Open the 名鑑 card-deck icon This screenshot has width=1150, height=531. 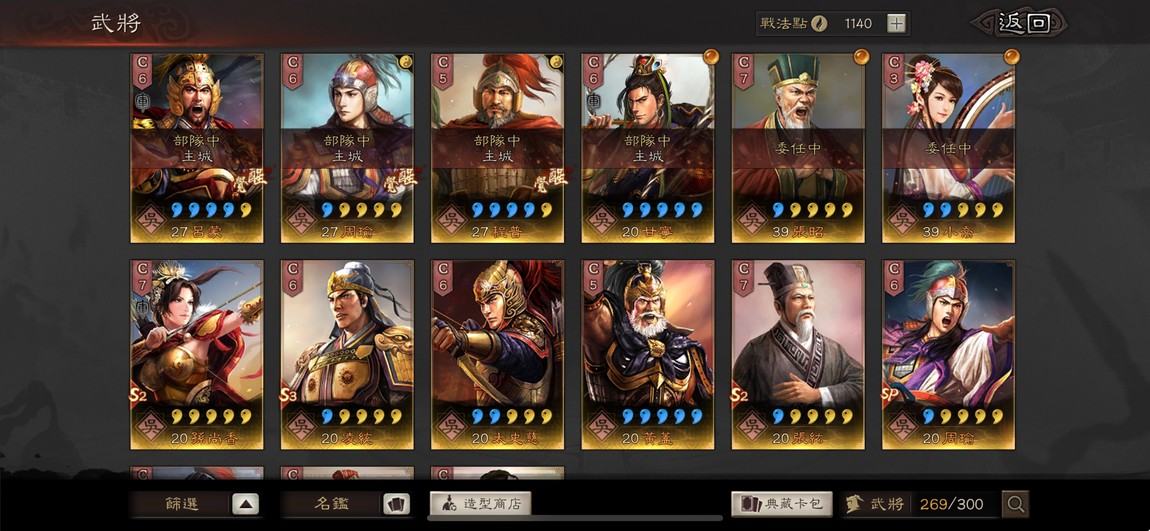(396, 504)
